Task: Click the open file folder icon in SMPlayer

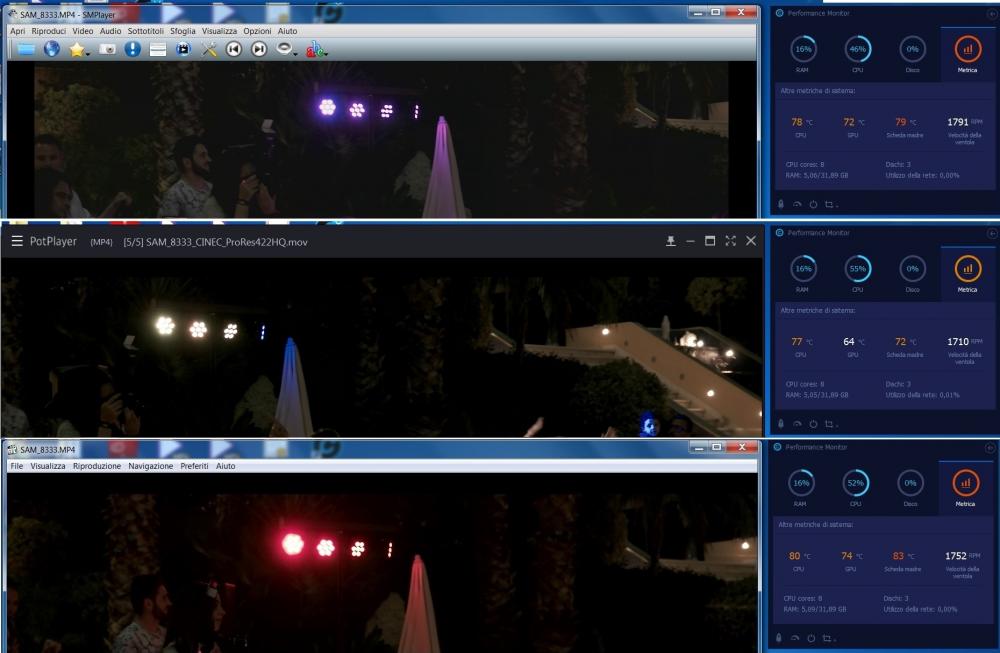Action: pyautogui.click(x=25, y=49)
